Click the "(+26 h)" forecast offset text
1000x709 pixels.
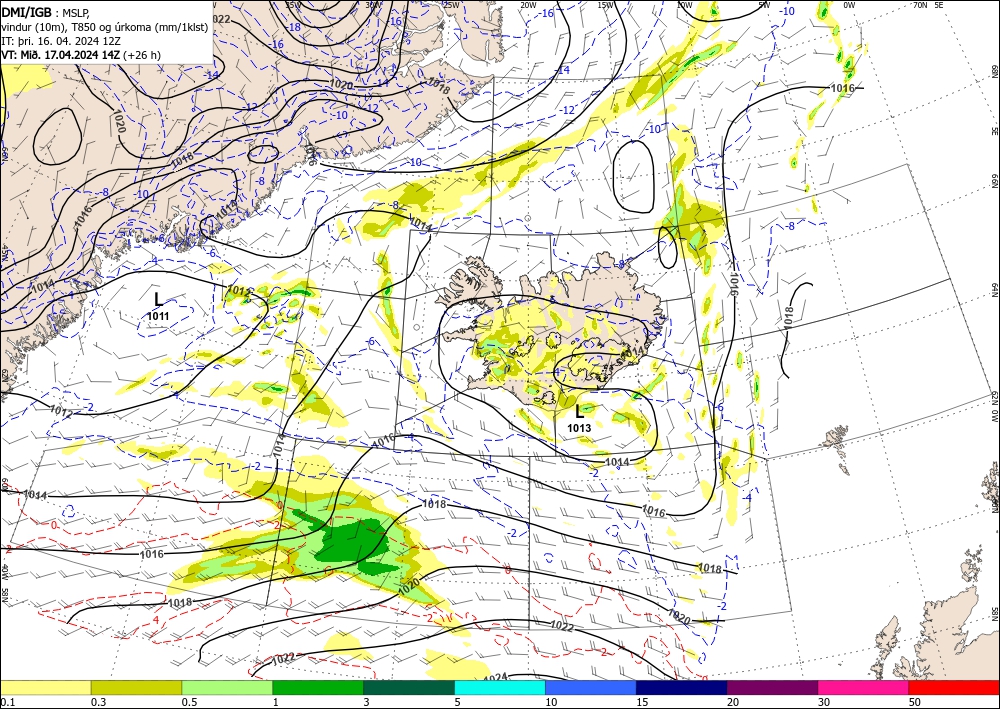[x=142, y=55]
